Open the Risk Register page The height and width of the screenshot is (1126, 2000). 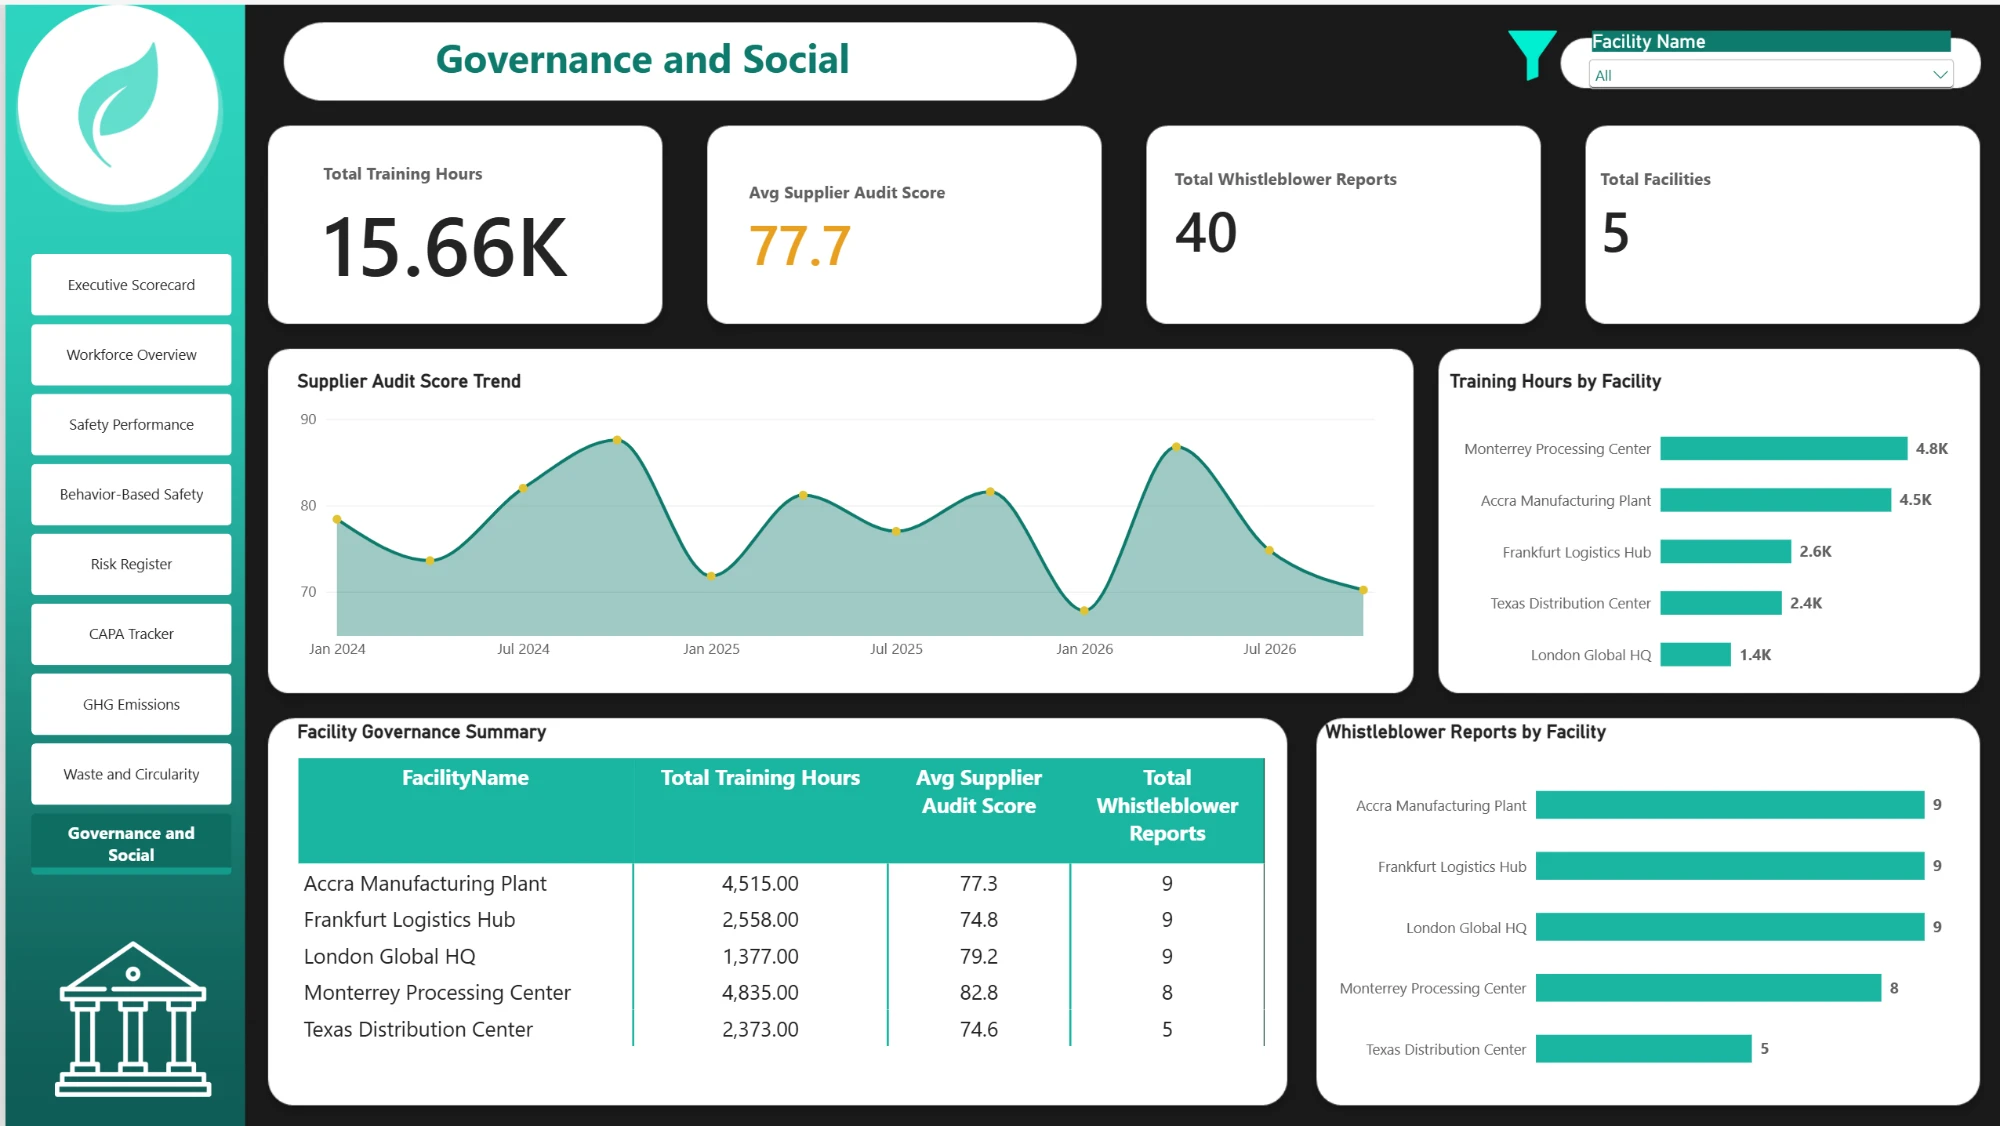pyautogui.click(x=131, y=564)
